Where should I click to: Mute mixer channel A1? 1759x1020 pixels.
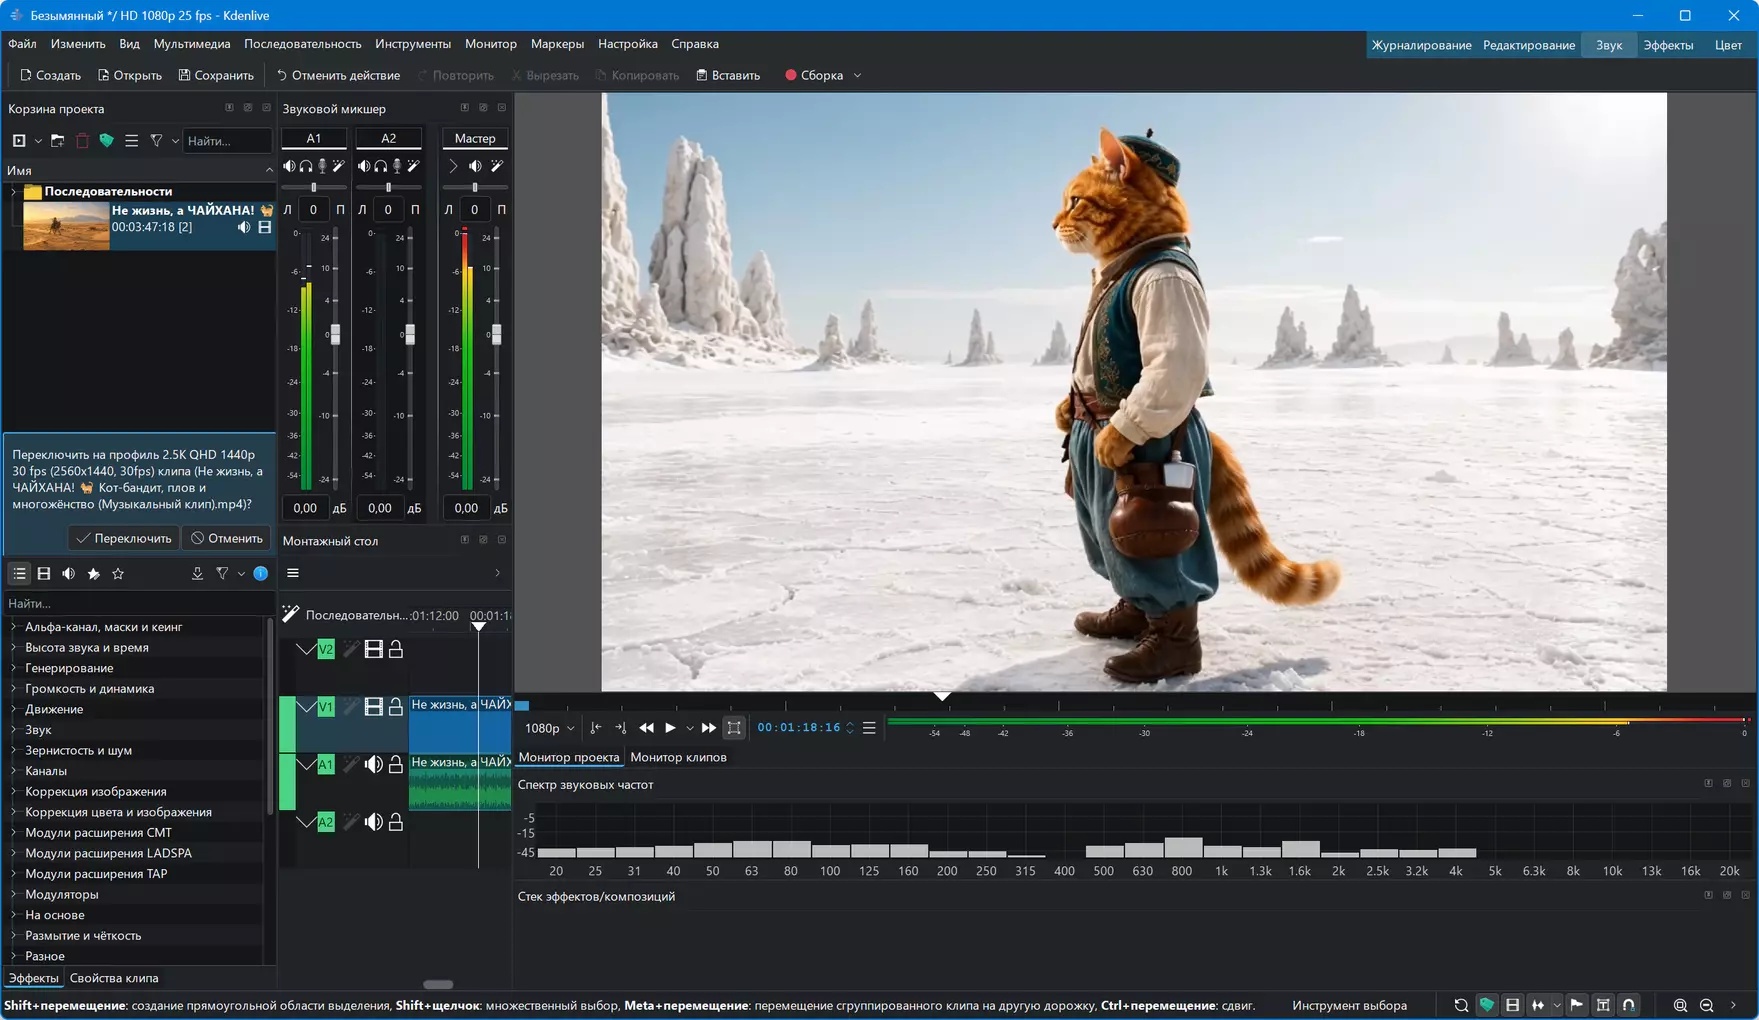[289, 166]
